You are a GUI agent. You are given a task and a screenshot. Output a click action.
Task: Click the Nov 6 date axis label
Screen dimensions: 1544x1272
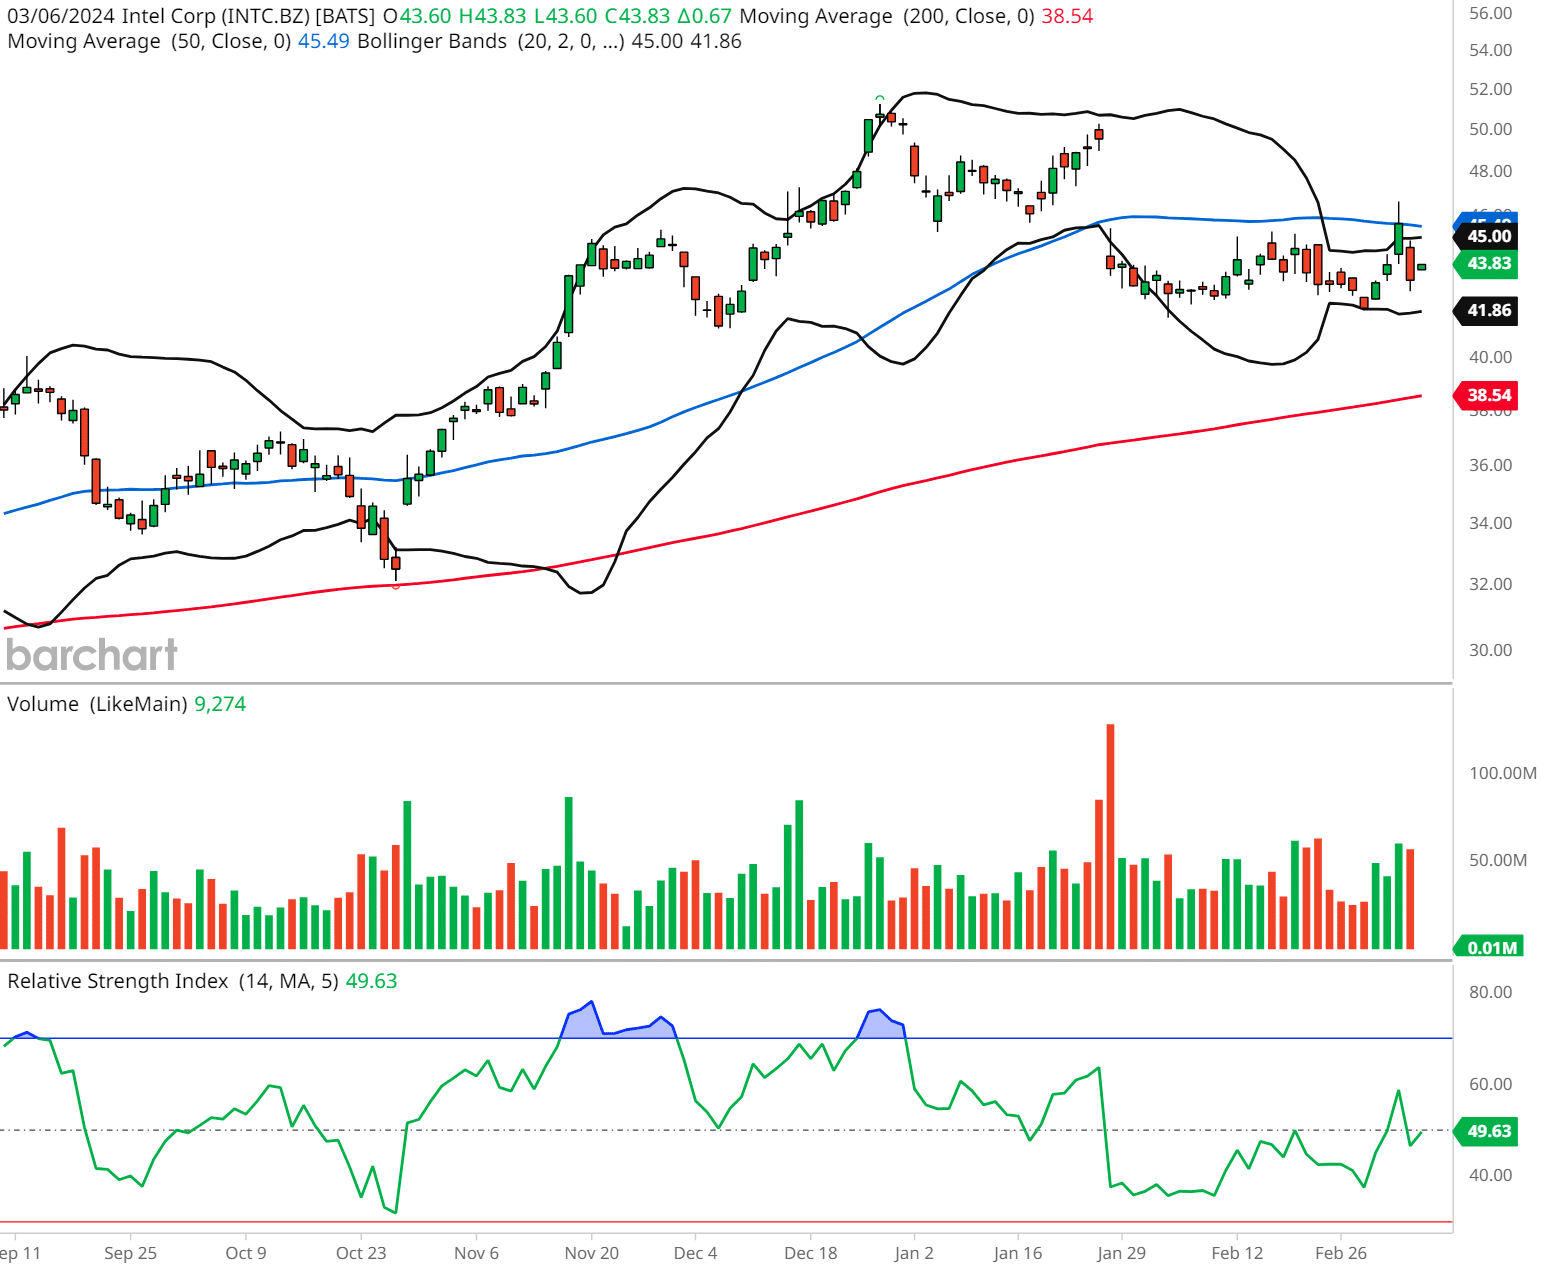coord(476,1253)
